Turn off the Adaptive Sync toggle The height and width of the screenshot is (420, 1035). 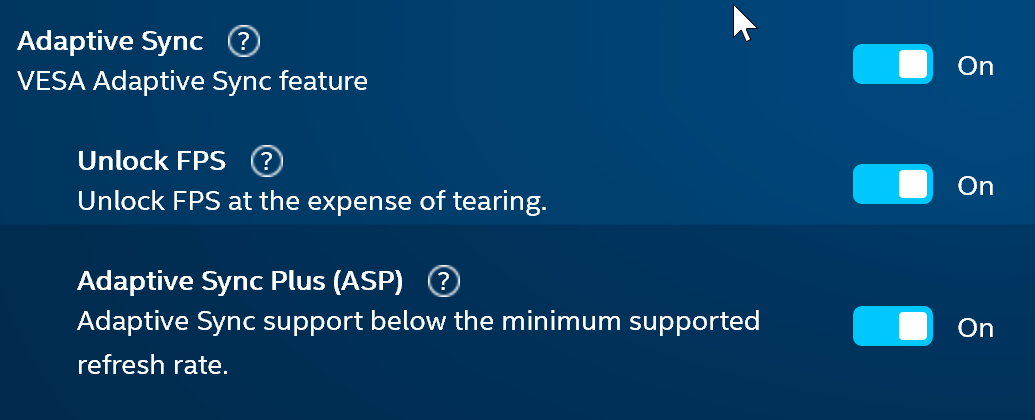click(x=892, y=65)
